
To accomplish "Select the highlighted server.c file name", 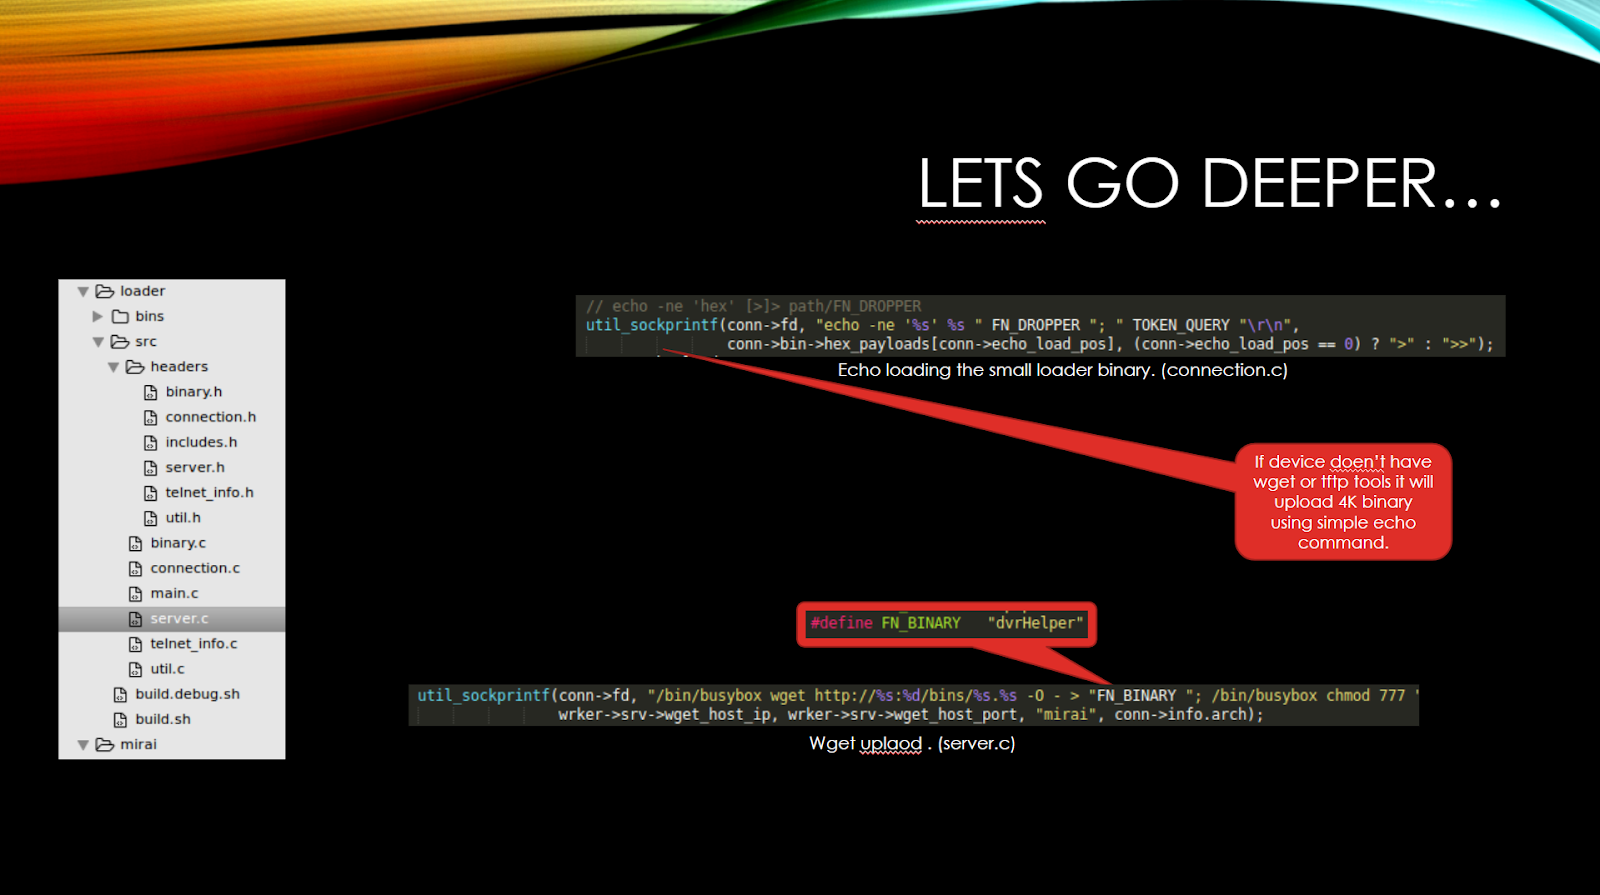I will click(179, 619).
